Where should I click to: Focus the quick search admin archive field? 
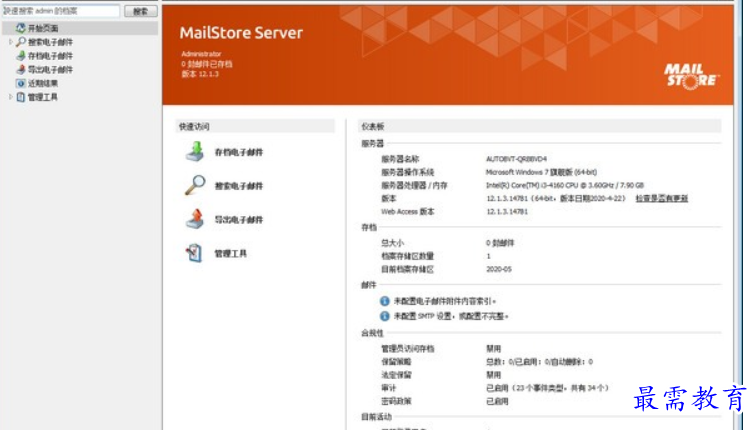coord(61,11)
